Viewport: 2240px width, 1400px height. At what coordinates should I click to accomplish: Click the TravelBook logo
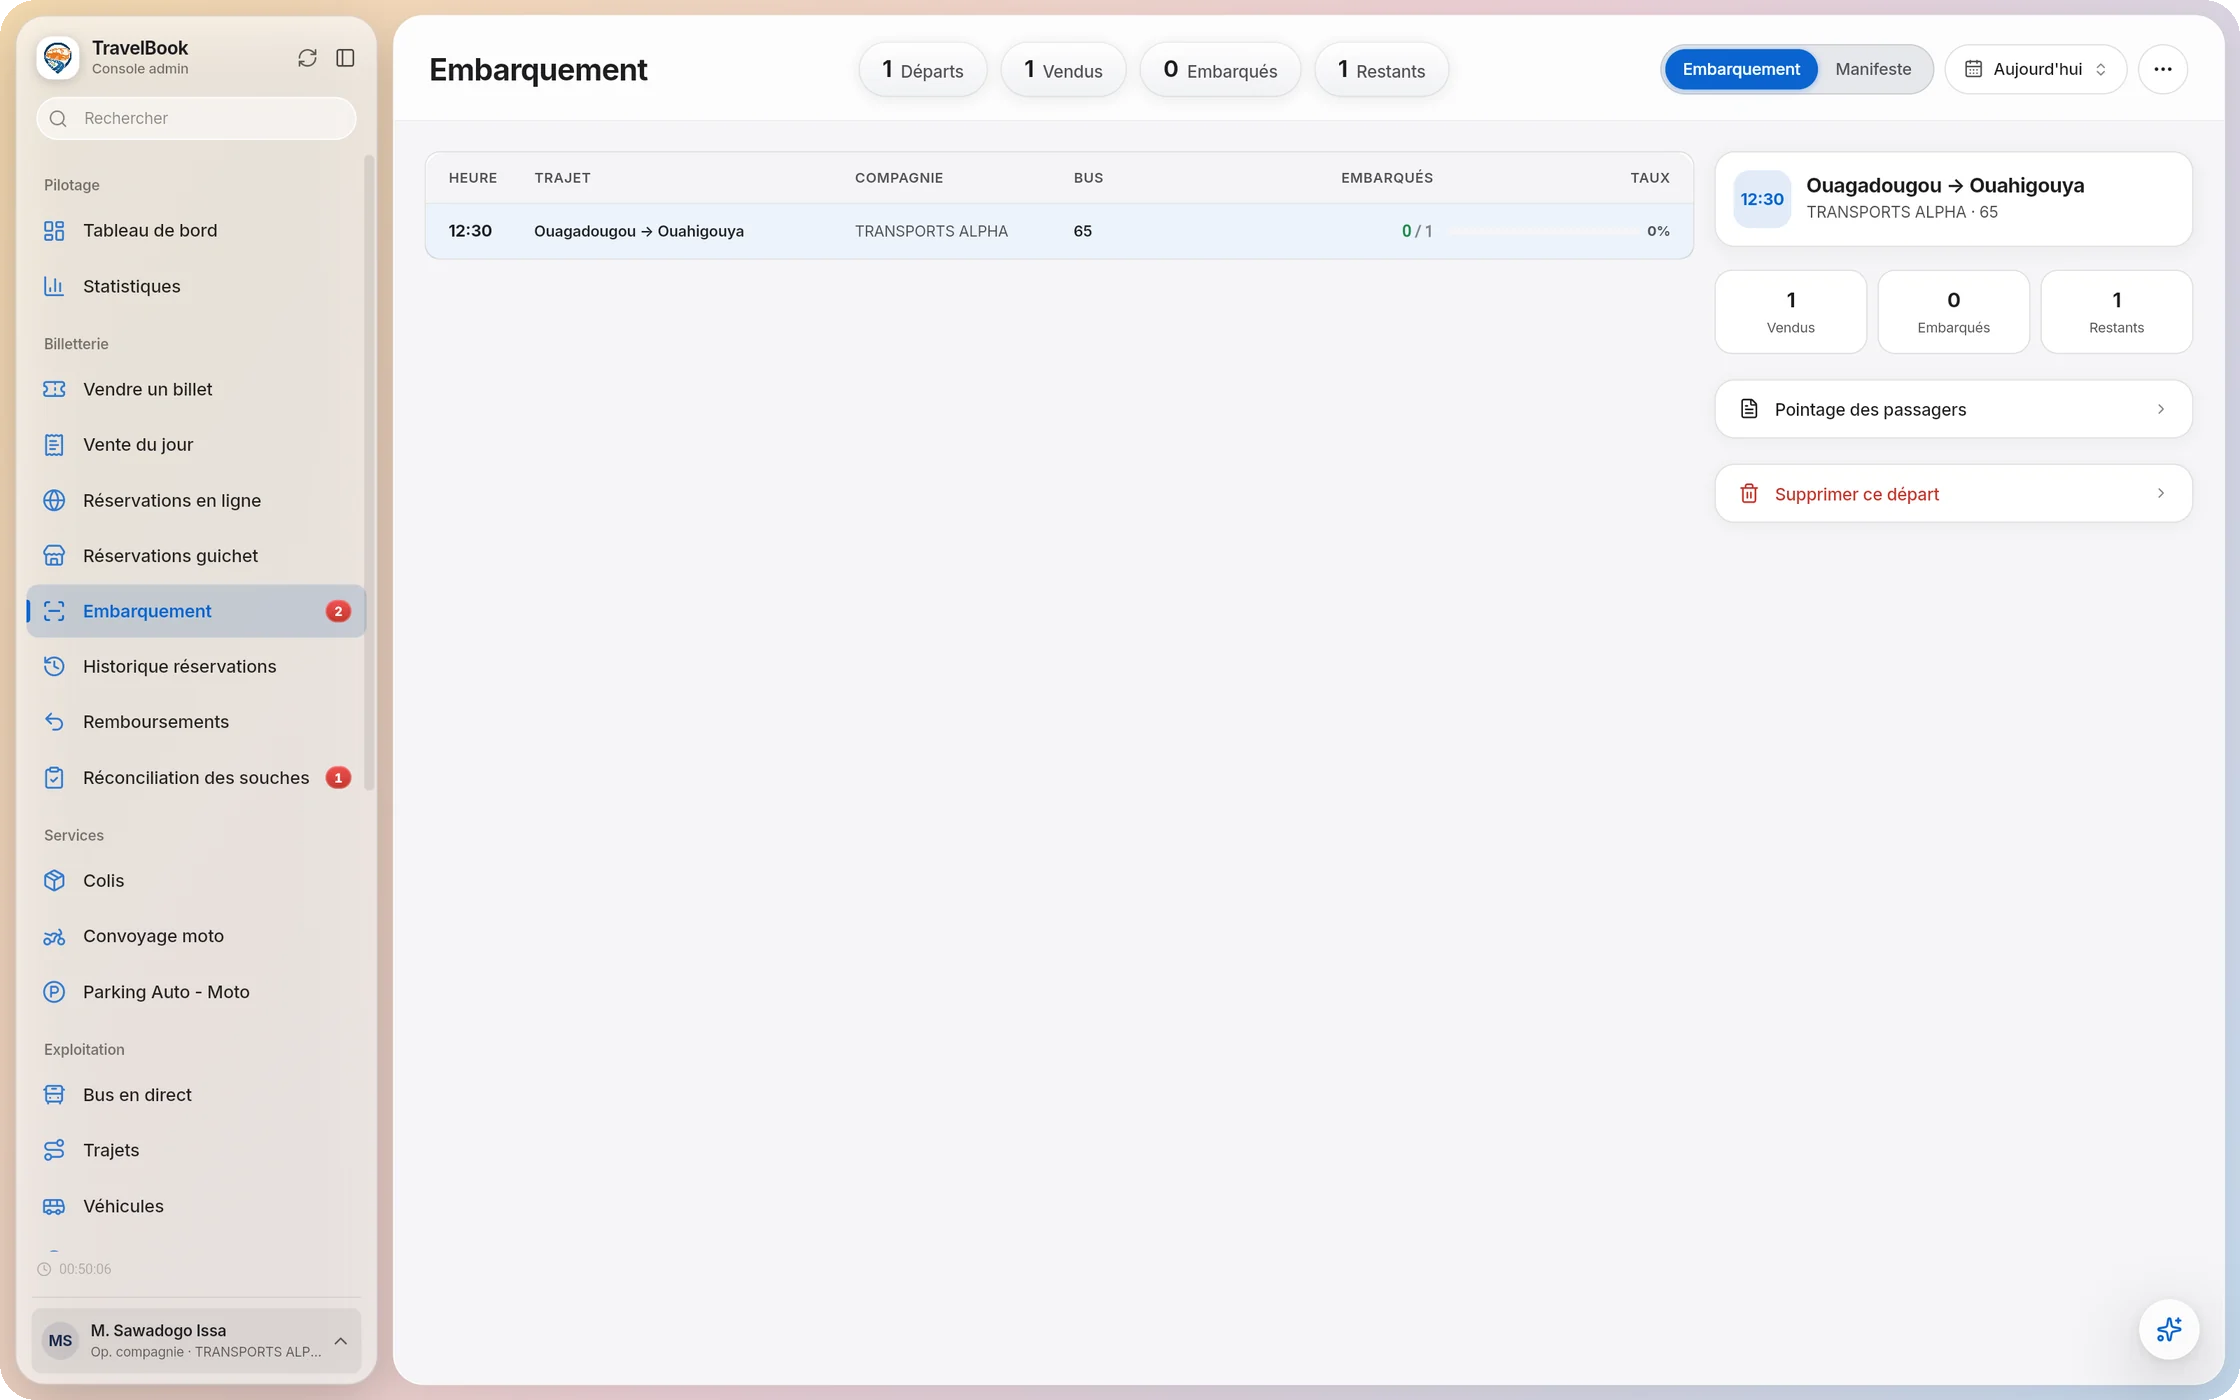[57, 57]
